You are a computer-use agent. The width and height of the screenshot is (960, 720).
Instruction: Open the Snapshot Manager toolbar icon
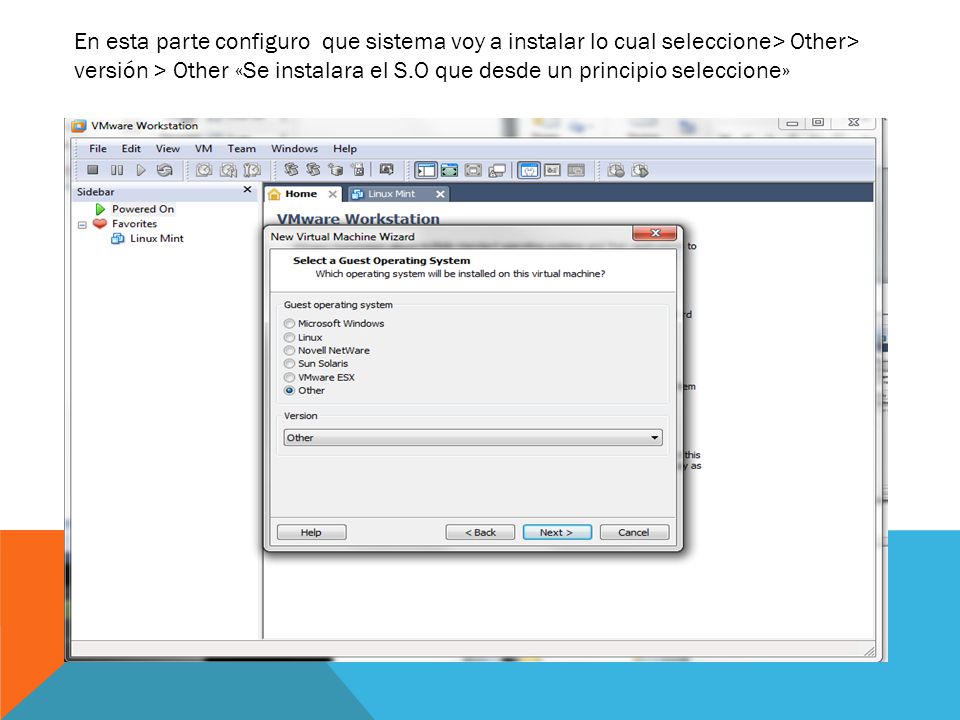point(252,170)
